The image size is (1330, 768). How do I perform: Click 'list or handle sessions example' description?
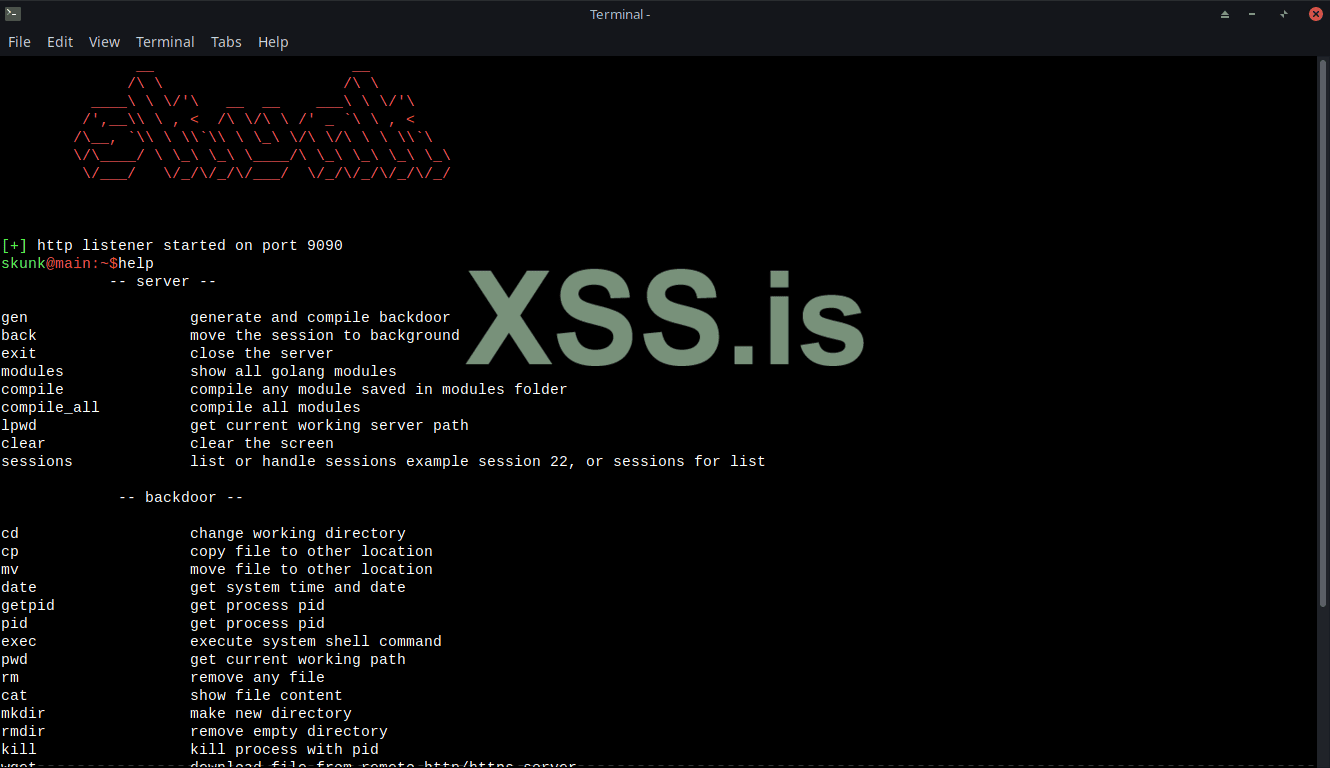pyautogui.click(x=478, y=462)
